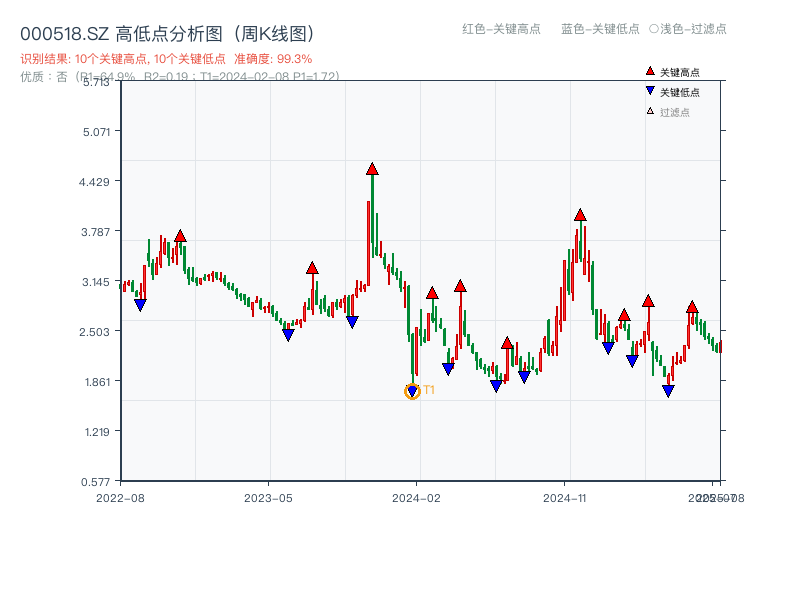Click the highest red triangle marker near 4.429
Screen dimensions: 800x600
point(373,170)
